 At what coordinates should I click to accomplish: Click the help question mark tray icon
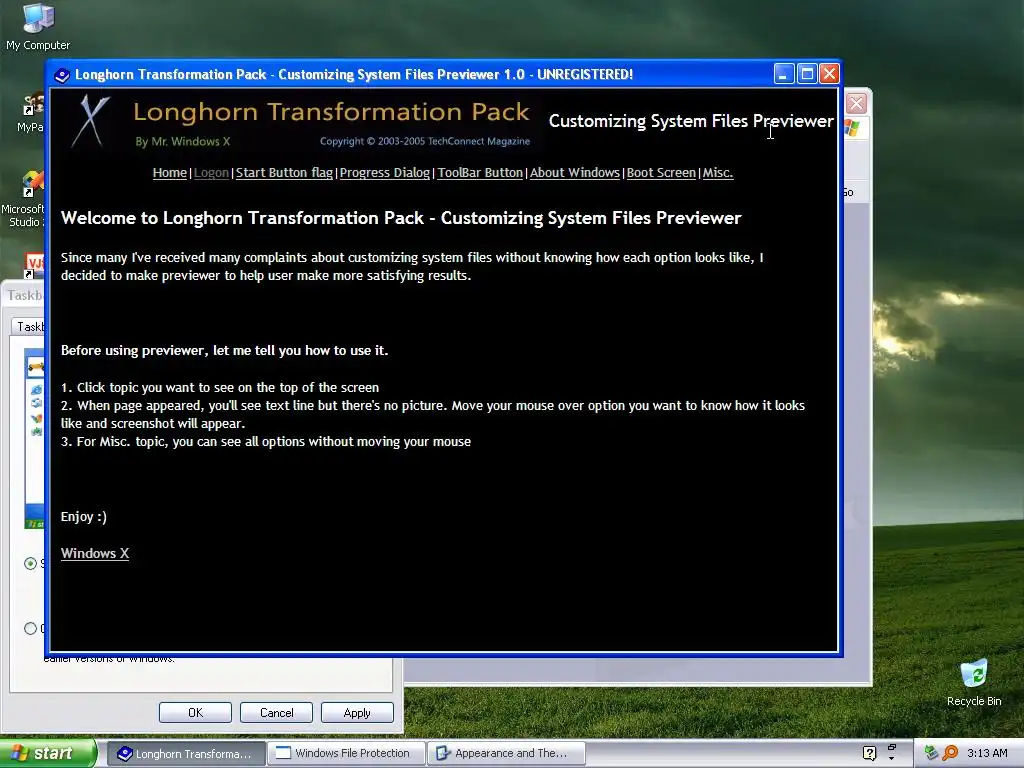point(869,753)
